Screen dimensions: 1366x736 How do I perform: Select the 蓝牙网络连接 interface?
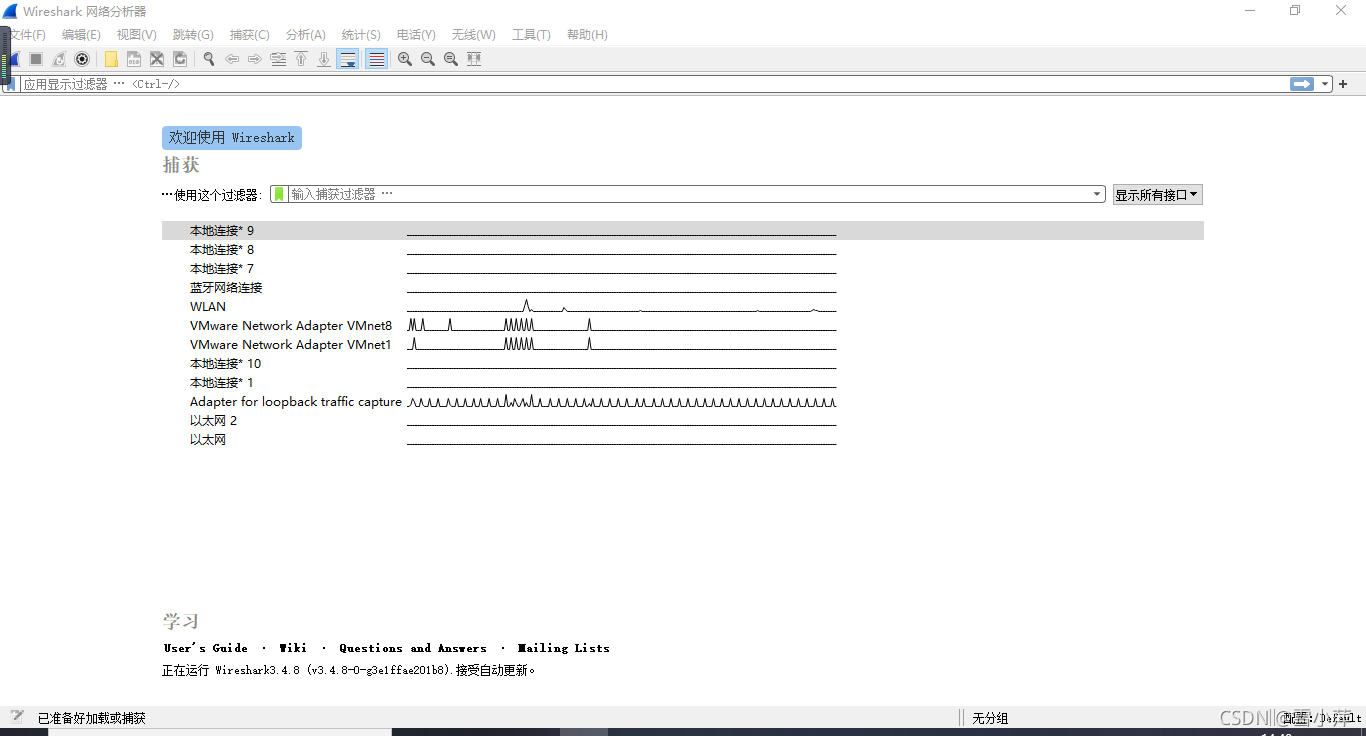pyautogui.click(x=683, y=288)
